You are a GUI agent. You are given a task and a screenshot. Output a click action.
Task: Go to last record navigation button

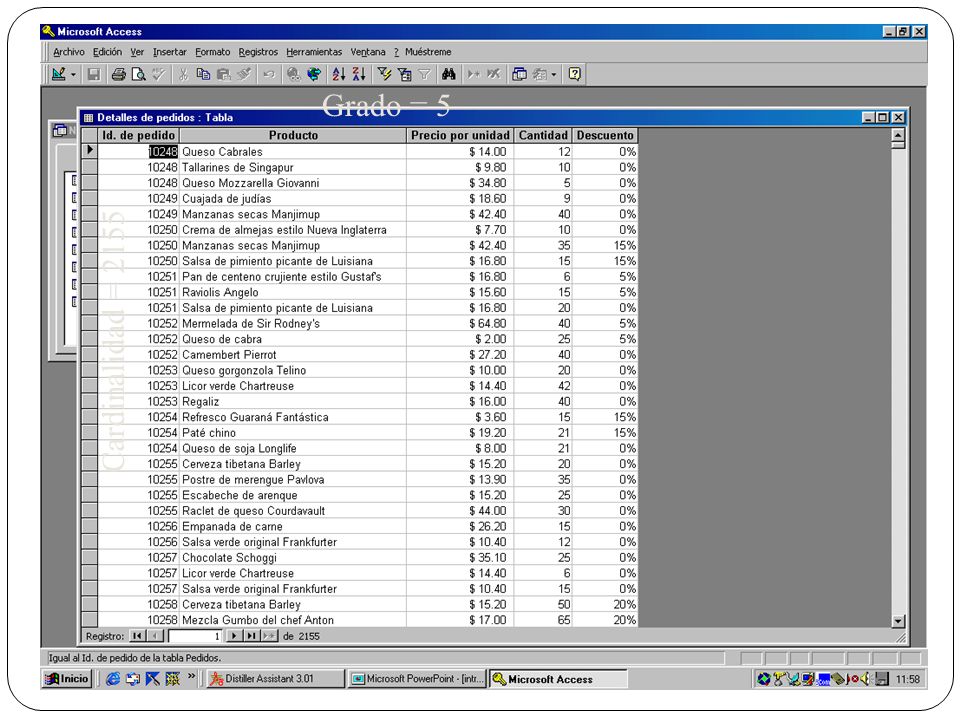click(251, 636)
